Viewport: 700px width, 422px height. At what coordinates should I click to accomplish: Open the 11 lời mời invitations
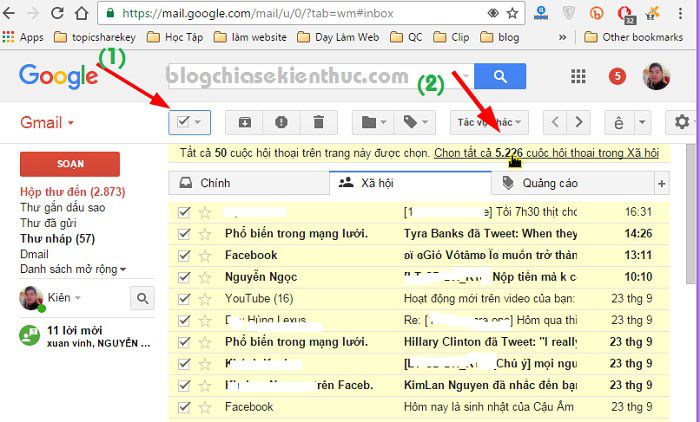tap(85, 336)
